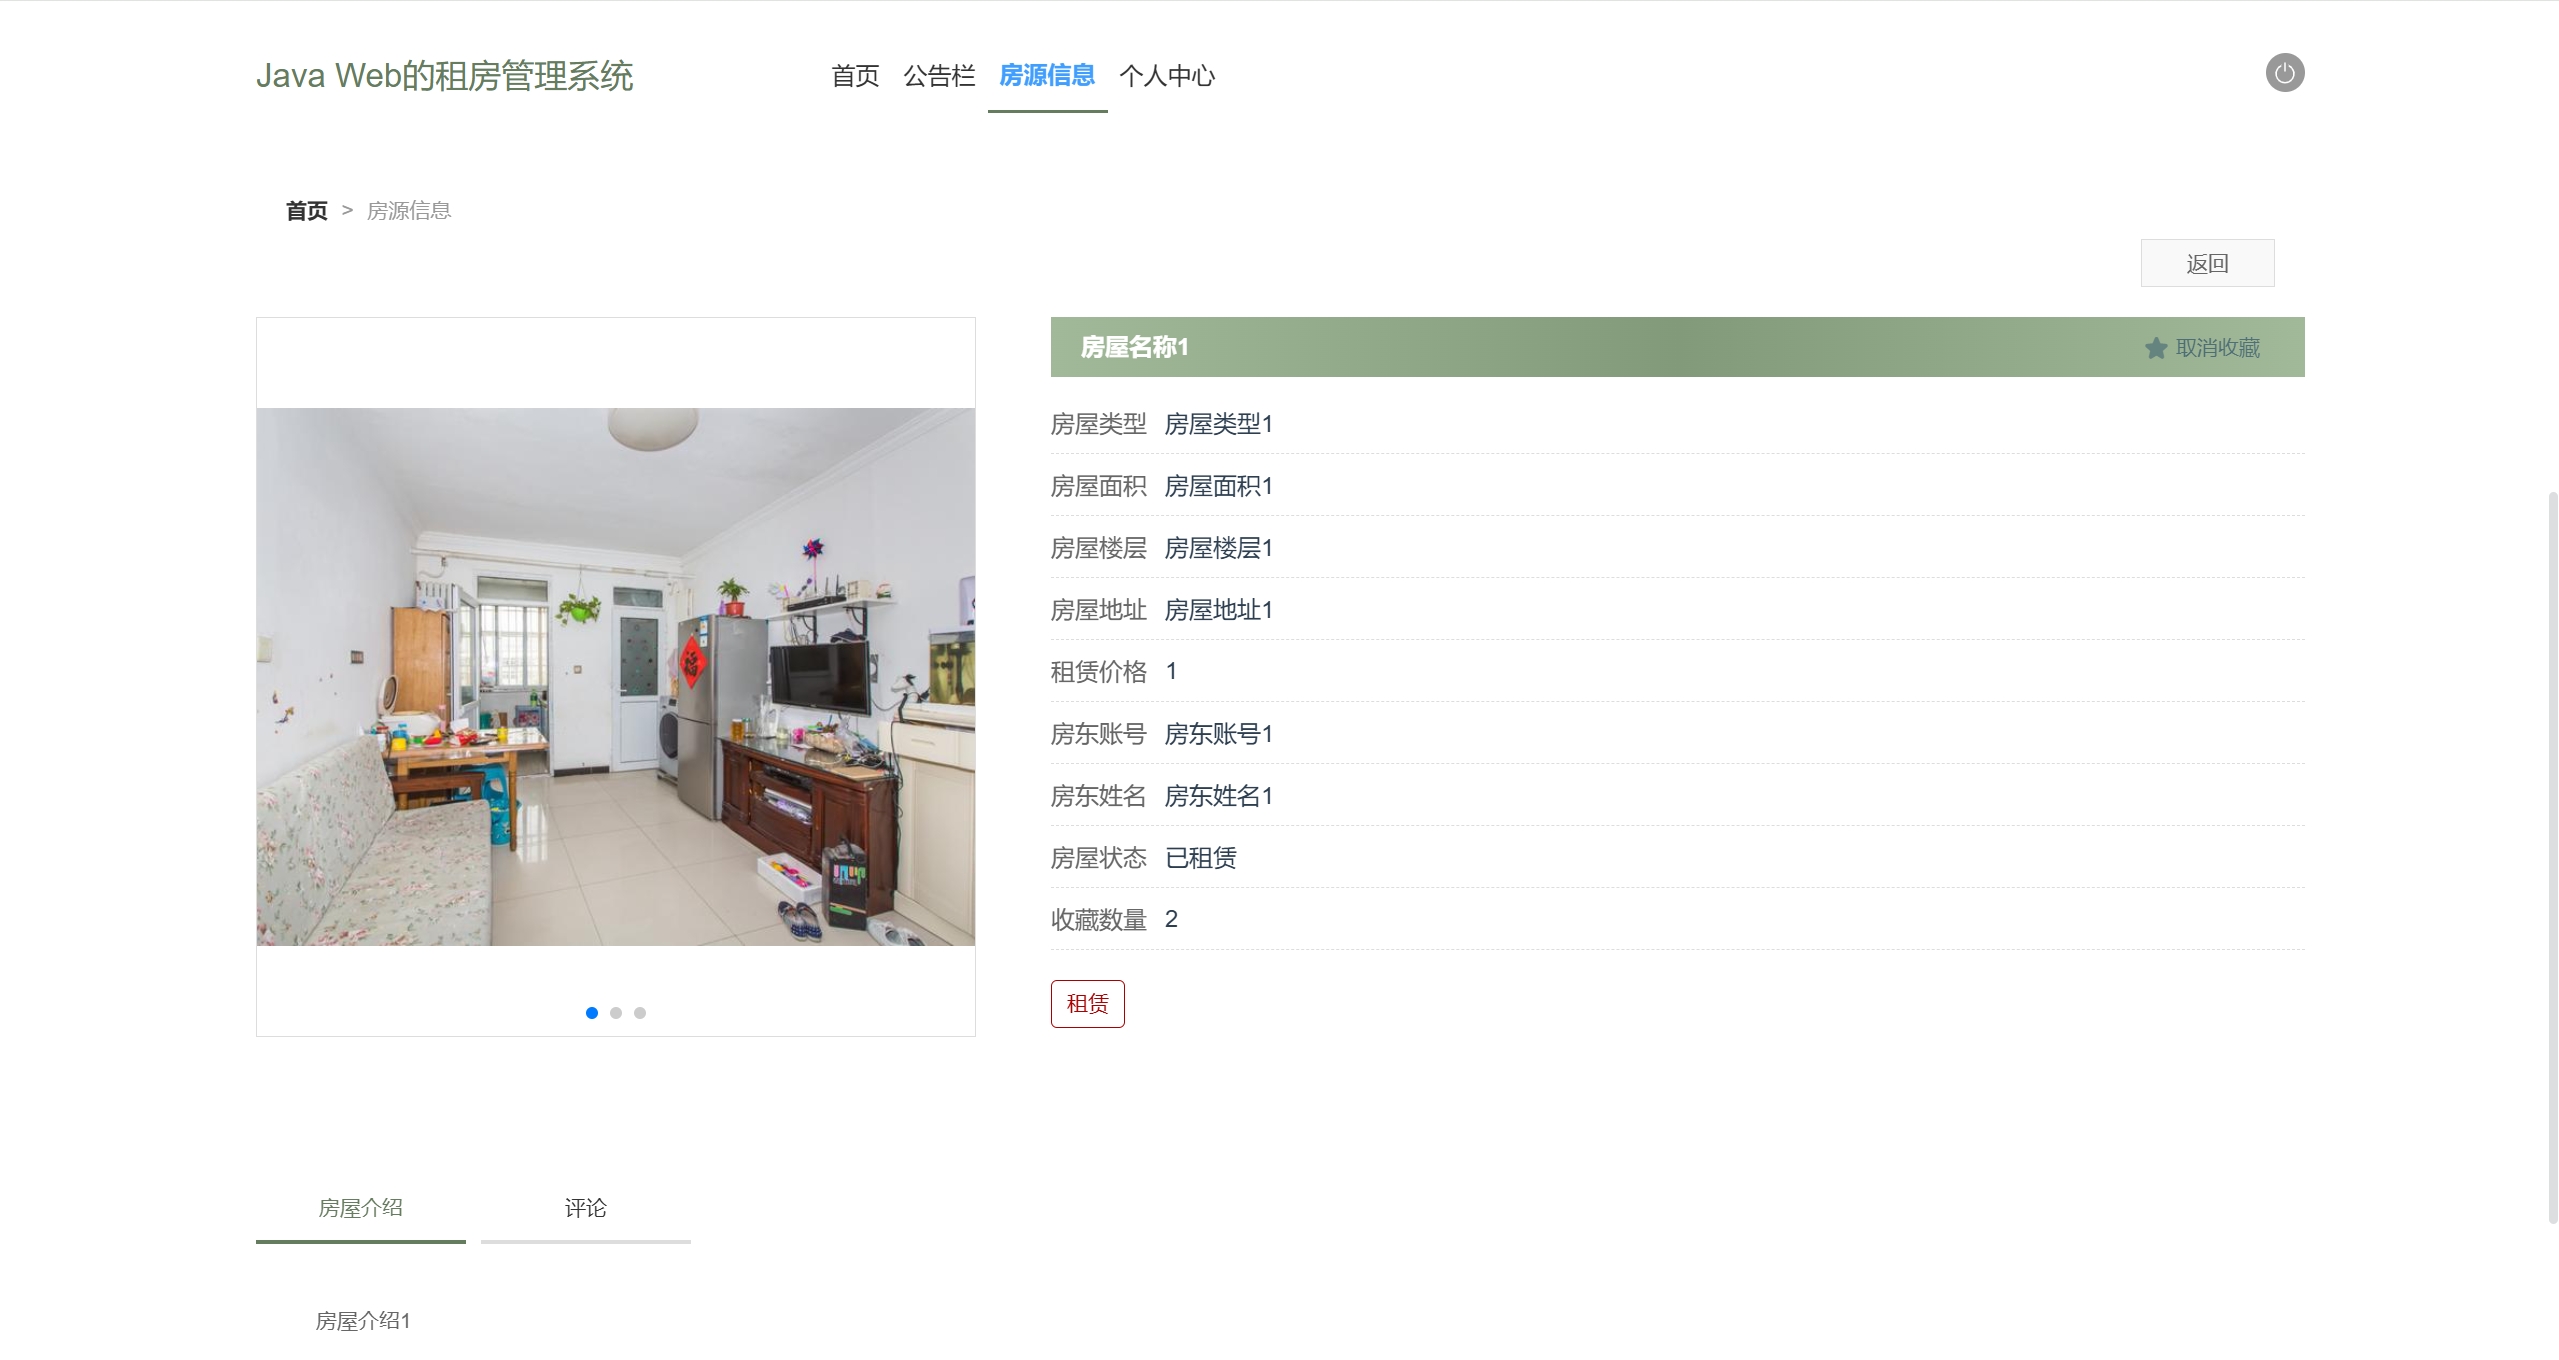The width and height of the screenshot is (2559, 1360).
Task: Switch to the 房屋介绍 tab
Action: pyautogui.click(x=361, y=1208)
